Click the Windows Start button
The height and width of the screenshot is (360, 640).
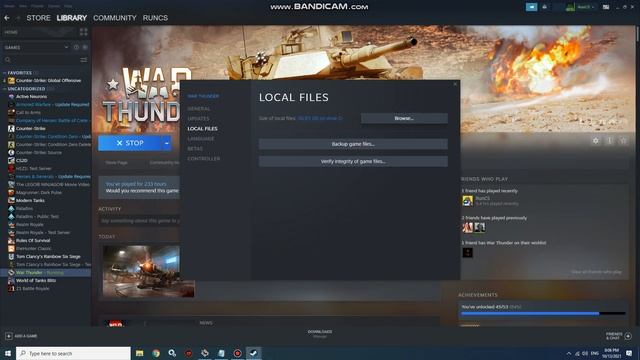[8, 353]
